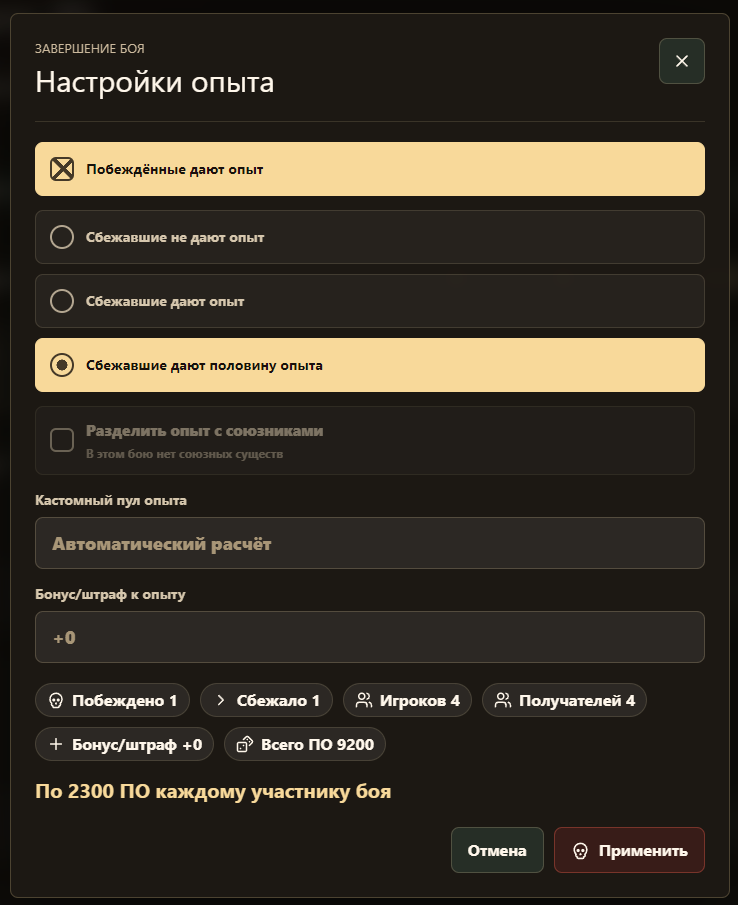Click people icon in Получателей 4 chip
This screenshot has height=905, width=738.
[503, 701]
